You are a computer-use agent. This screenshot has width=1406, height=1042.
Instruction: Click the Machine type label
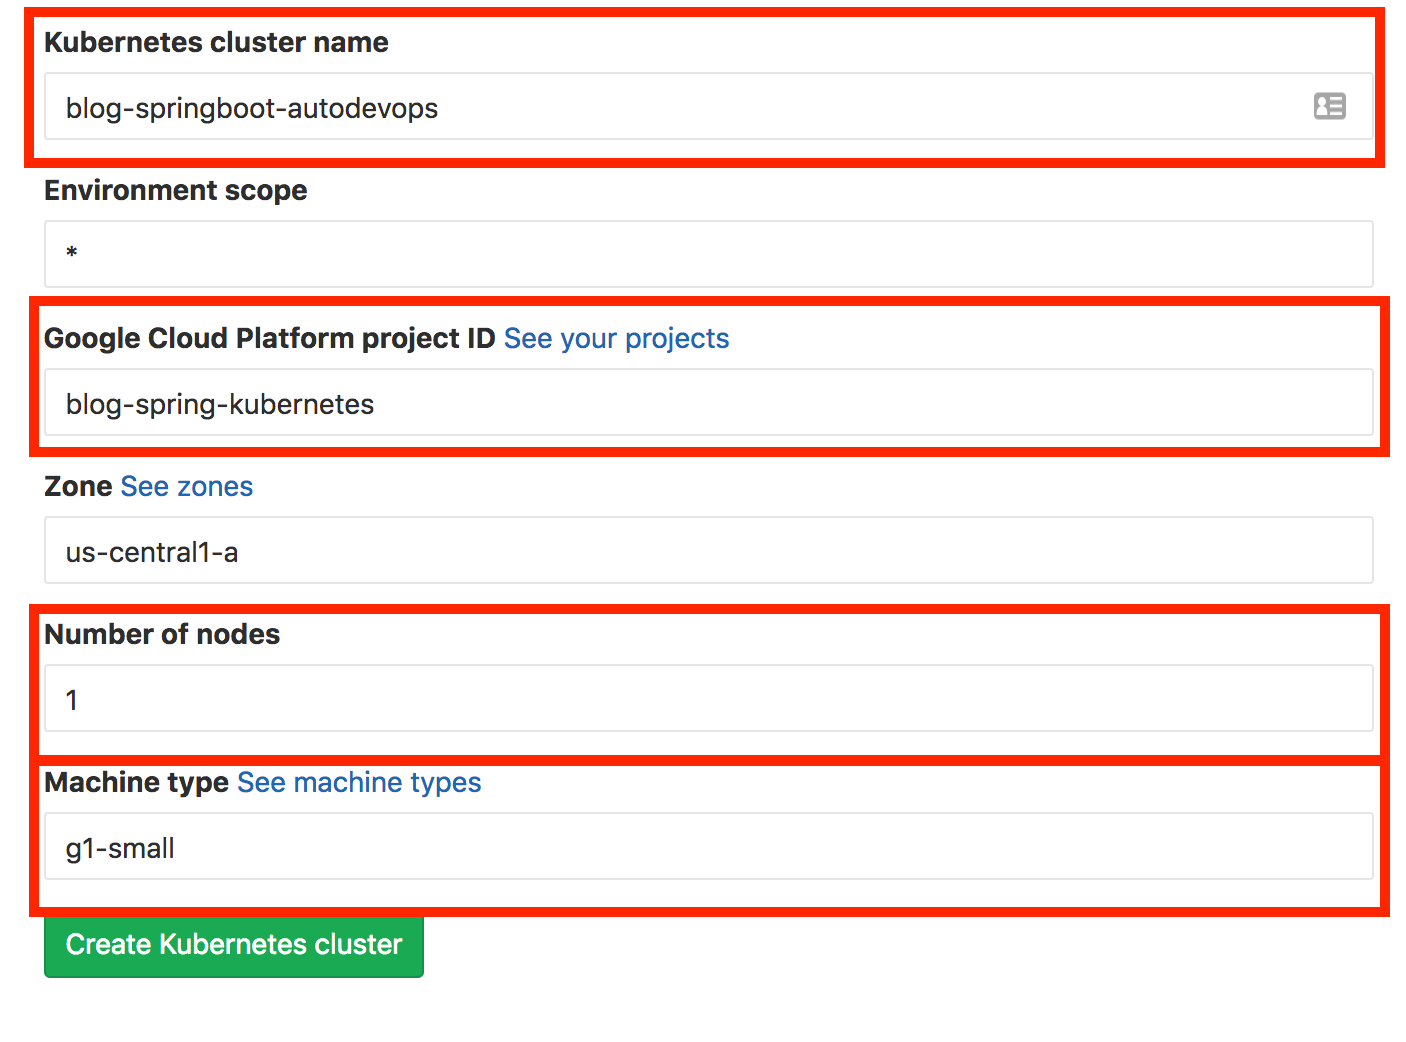click(137, 783)
